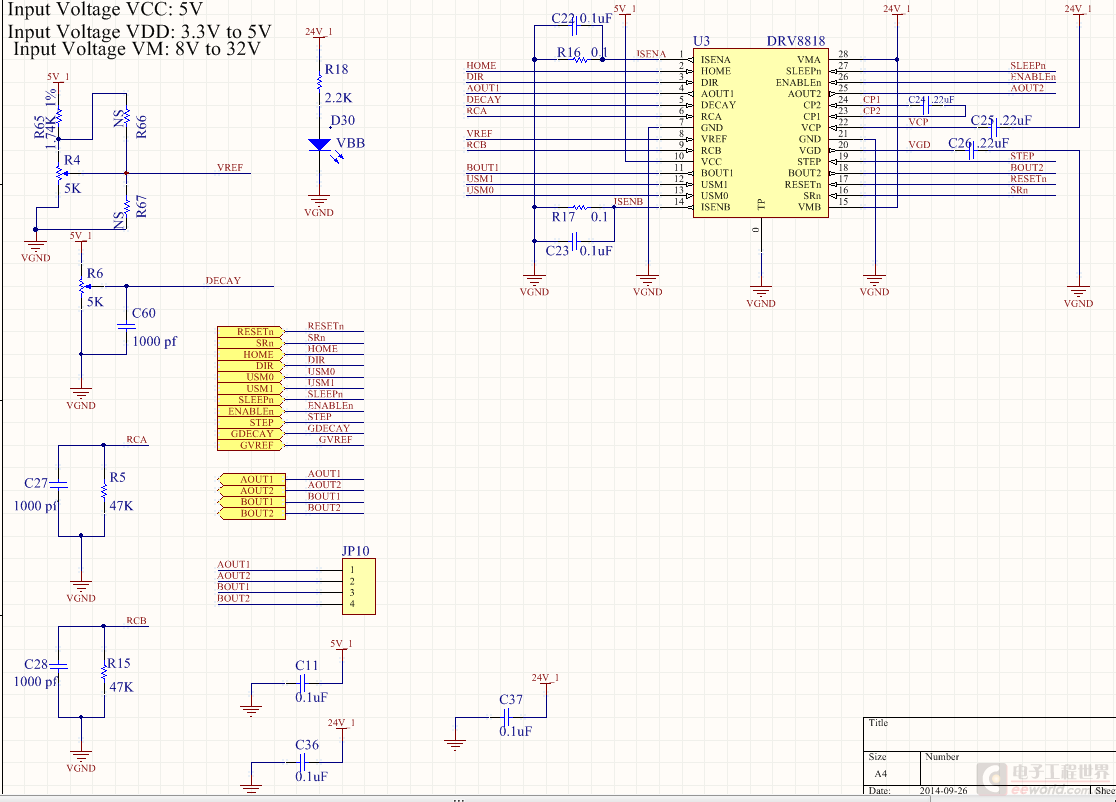
Task: Select the RCA net label above R5
Action: click(x=137, y=440)
